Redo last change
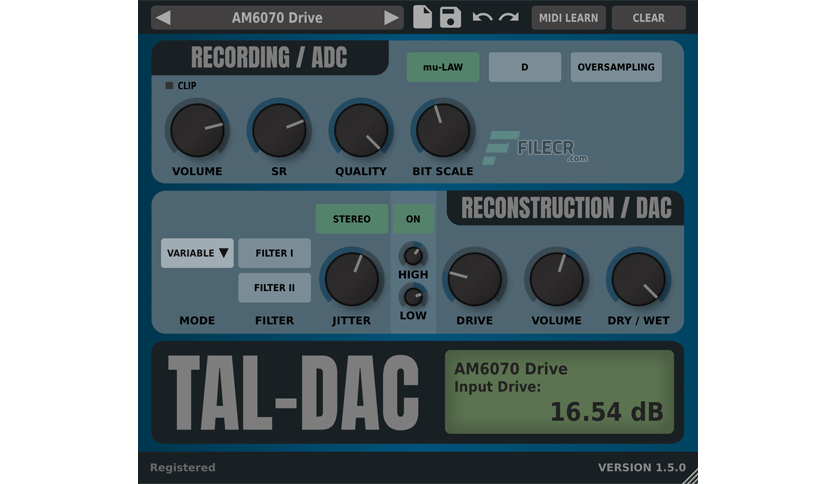The height and width of the screenshot is (484, 836). tap(509, 18)
